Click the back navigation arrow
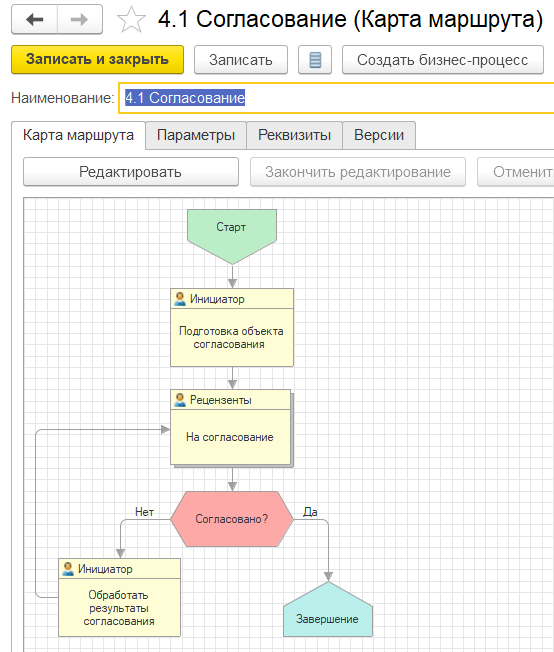The image size is (554, 652). point(35,19)
